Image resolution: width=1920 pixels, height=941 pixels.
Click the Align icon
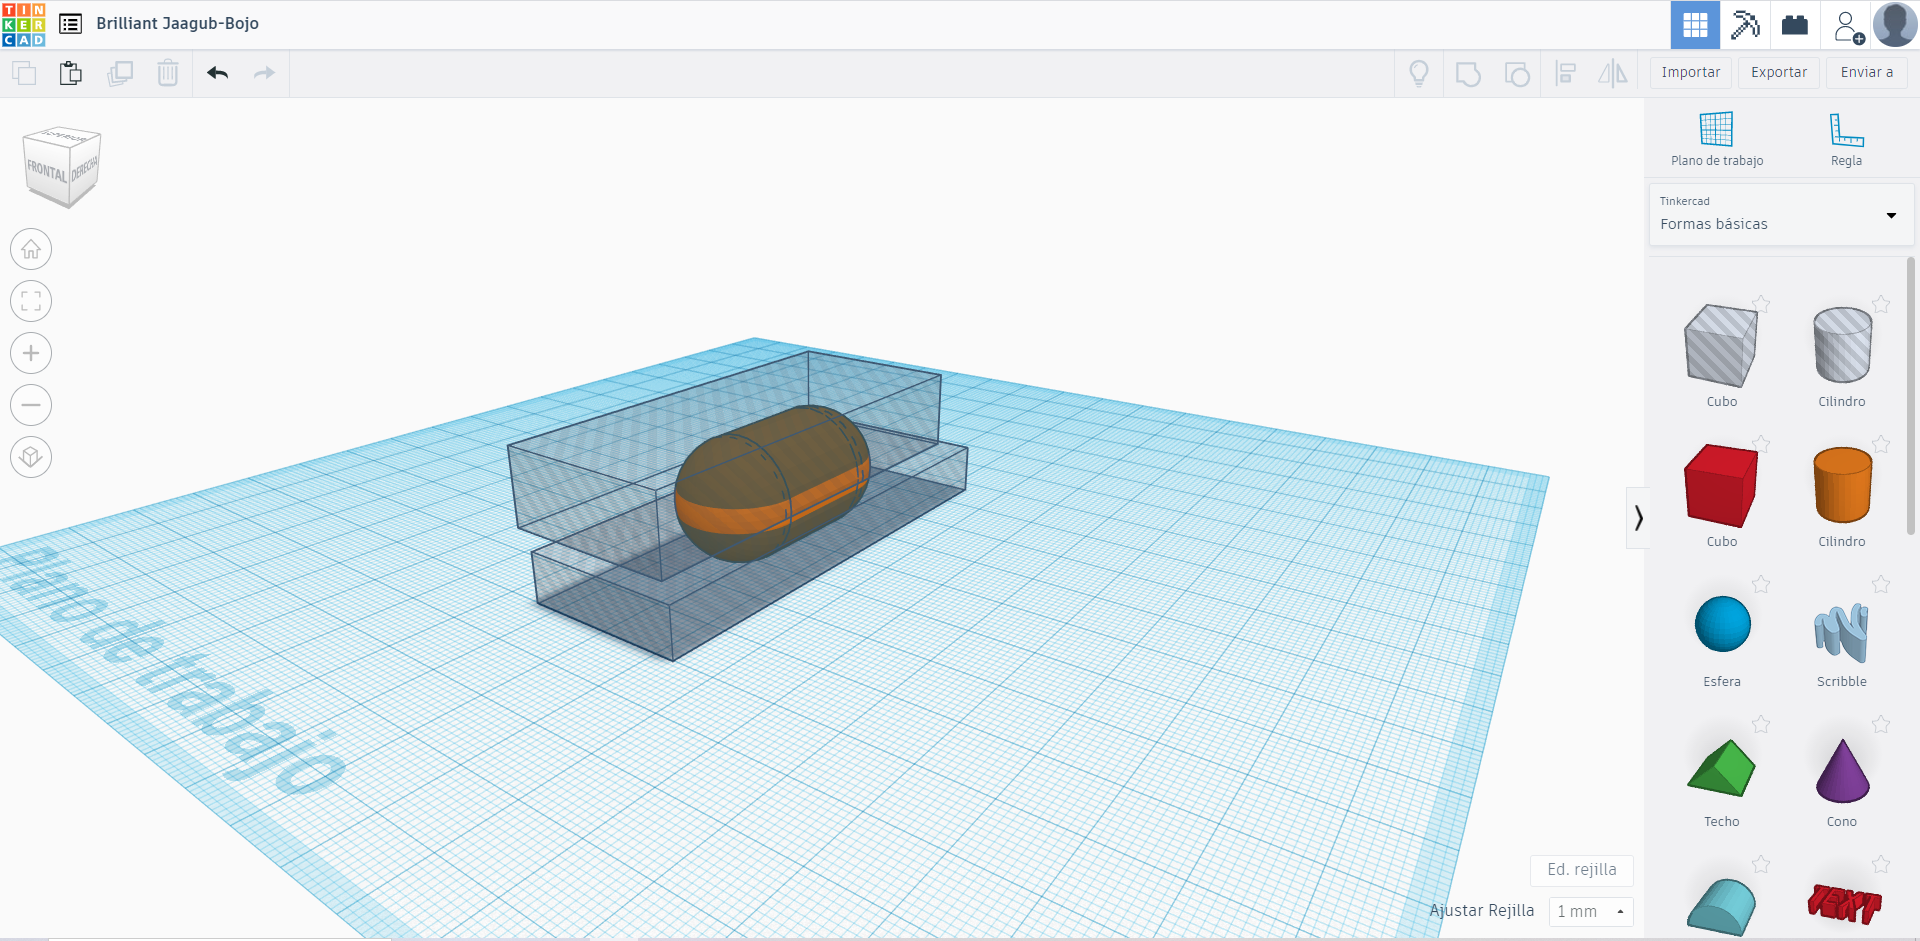[1566, 73]
